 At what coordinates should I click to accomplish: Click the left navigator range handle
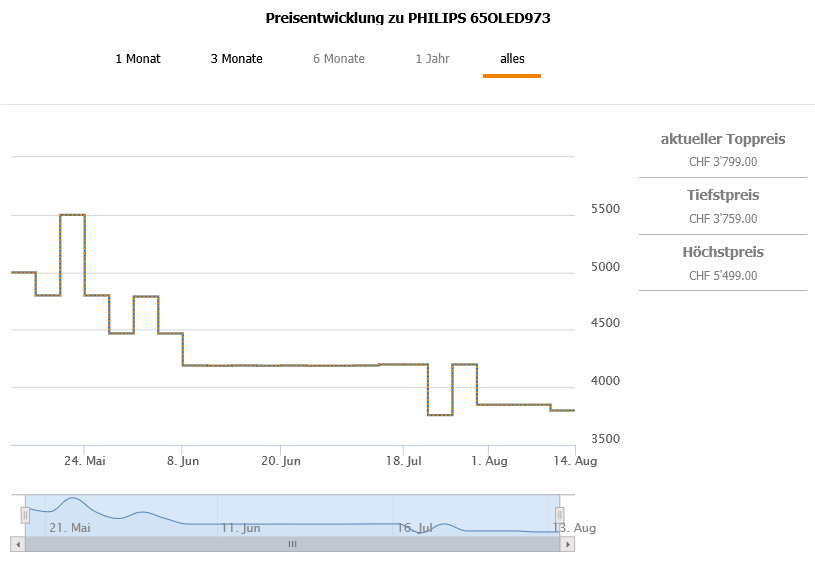[25, 515]
